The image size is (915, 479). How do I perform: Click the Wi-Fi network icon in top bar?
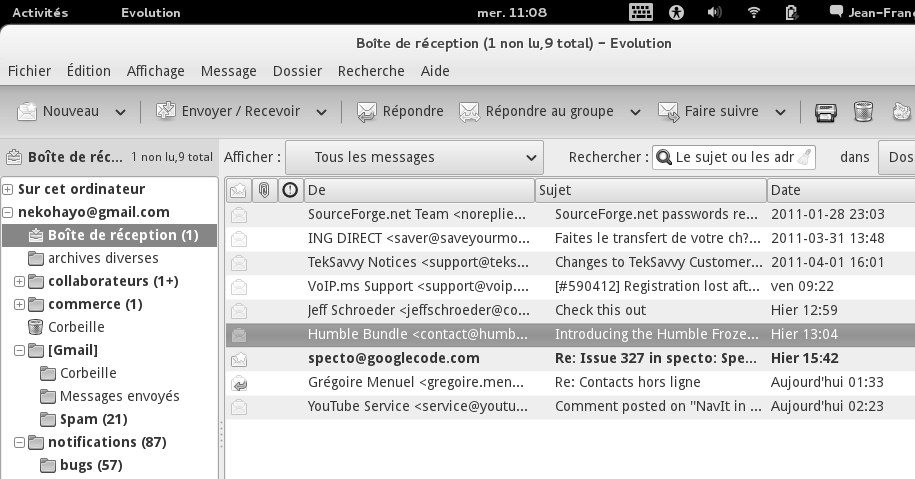point(753,12)
